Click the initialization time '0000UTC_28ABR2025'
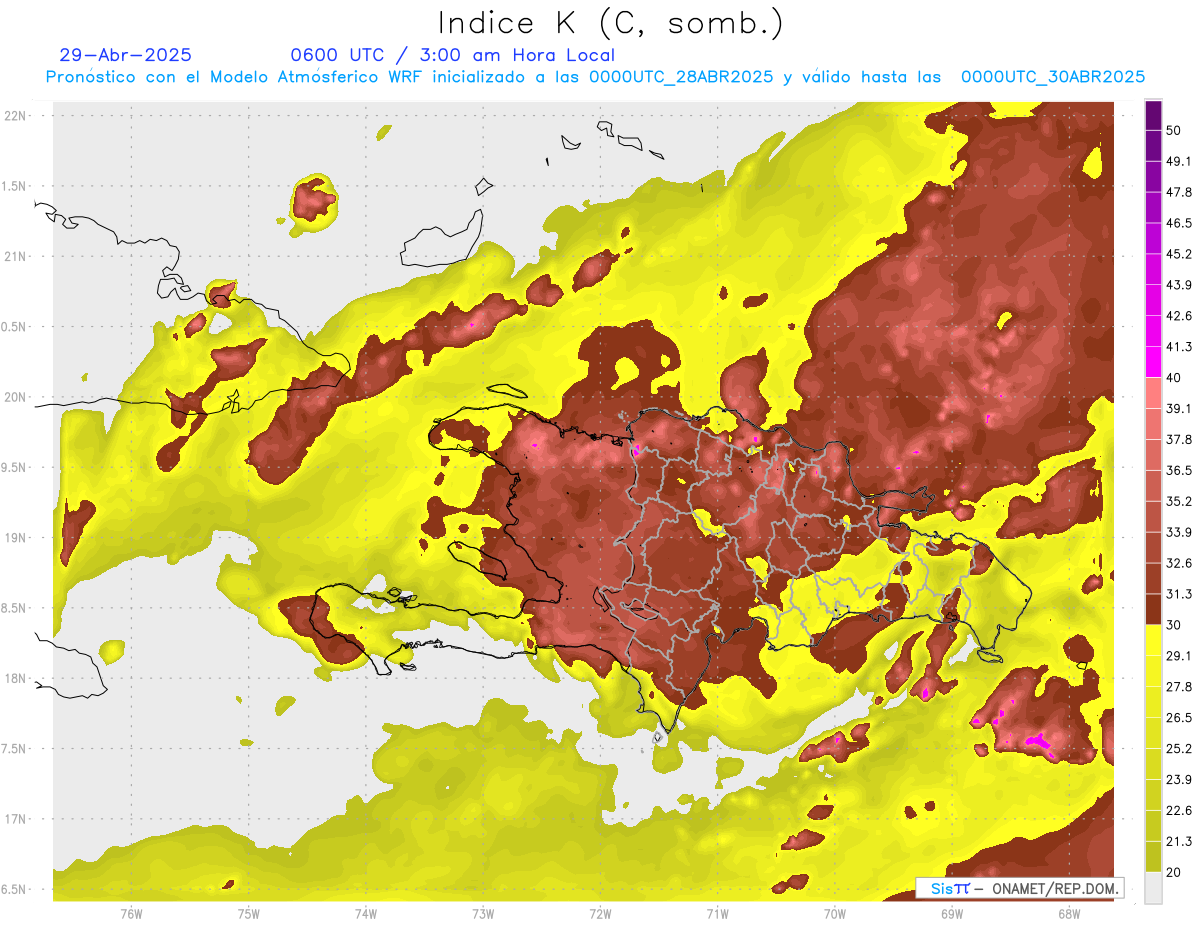The image size is (1200, 927). click(681, 76)
